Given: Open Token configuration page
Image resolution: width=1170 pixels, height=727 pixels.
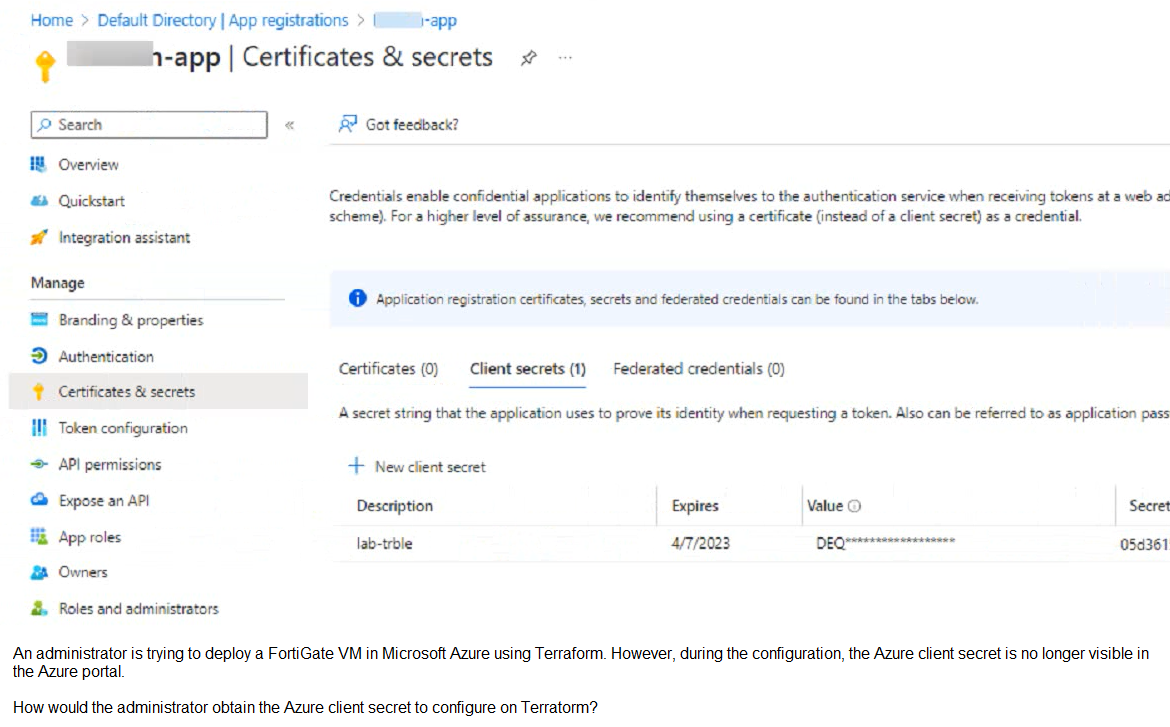Looking at the screenshot, I should (x=123, y=428).
